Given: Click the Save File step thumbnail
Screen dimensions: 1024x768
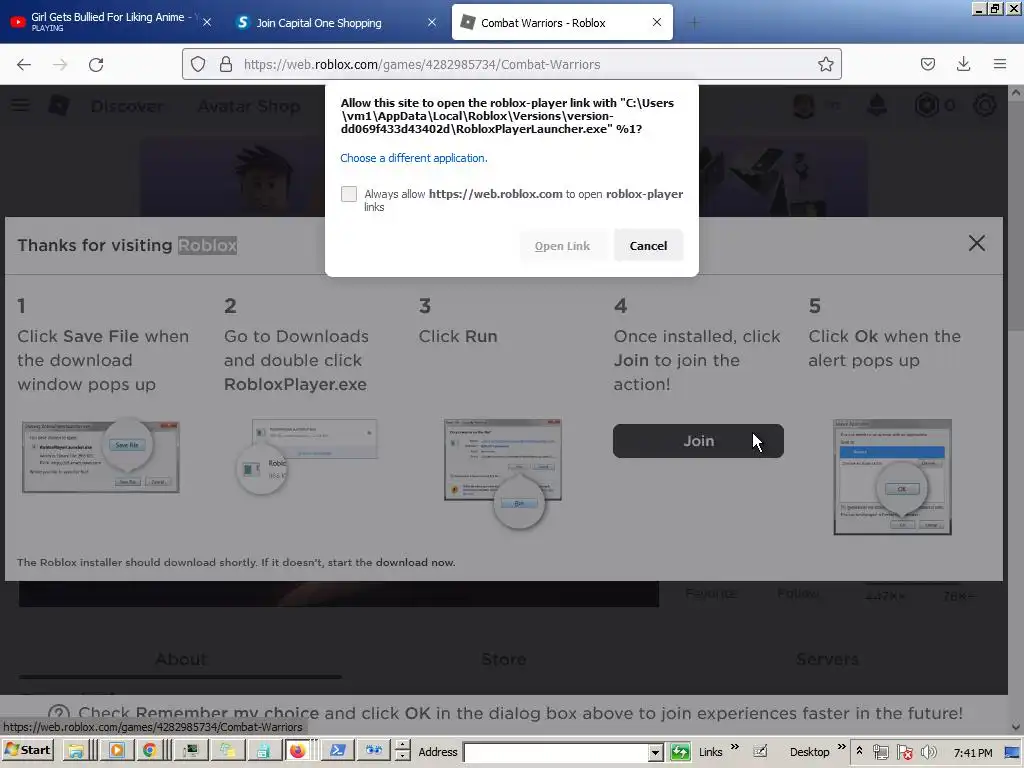Looking at the screenshot, I should click(x=101, y=457).
